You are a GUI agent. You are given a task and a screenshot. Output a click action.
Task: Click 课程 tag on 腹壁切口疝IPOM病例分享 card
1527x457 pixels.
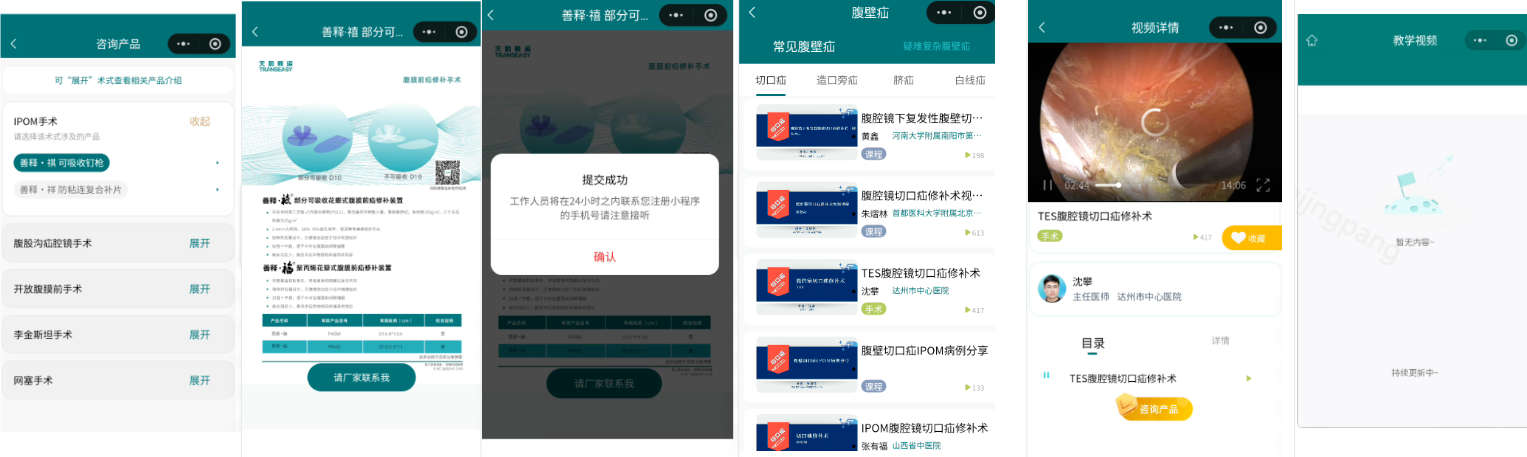point(874,387)
